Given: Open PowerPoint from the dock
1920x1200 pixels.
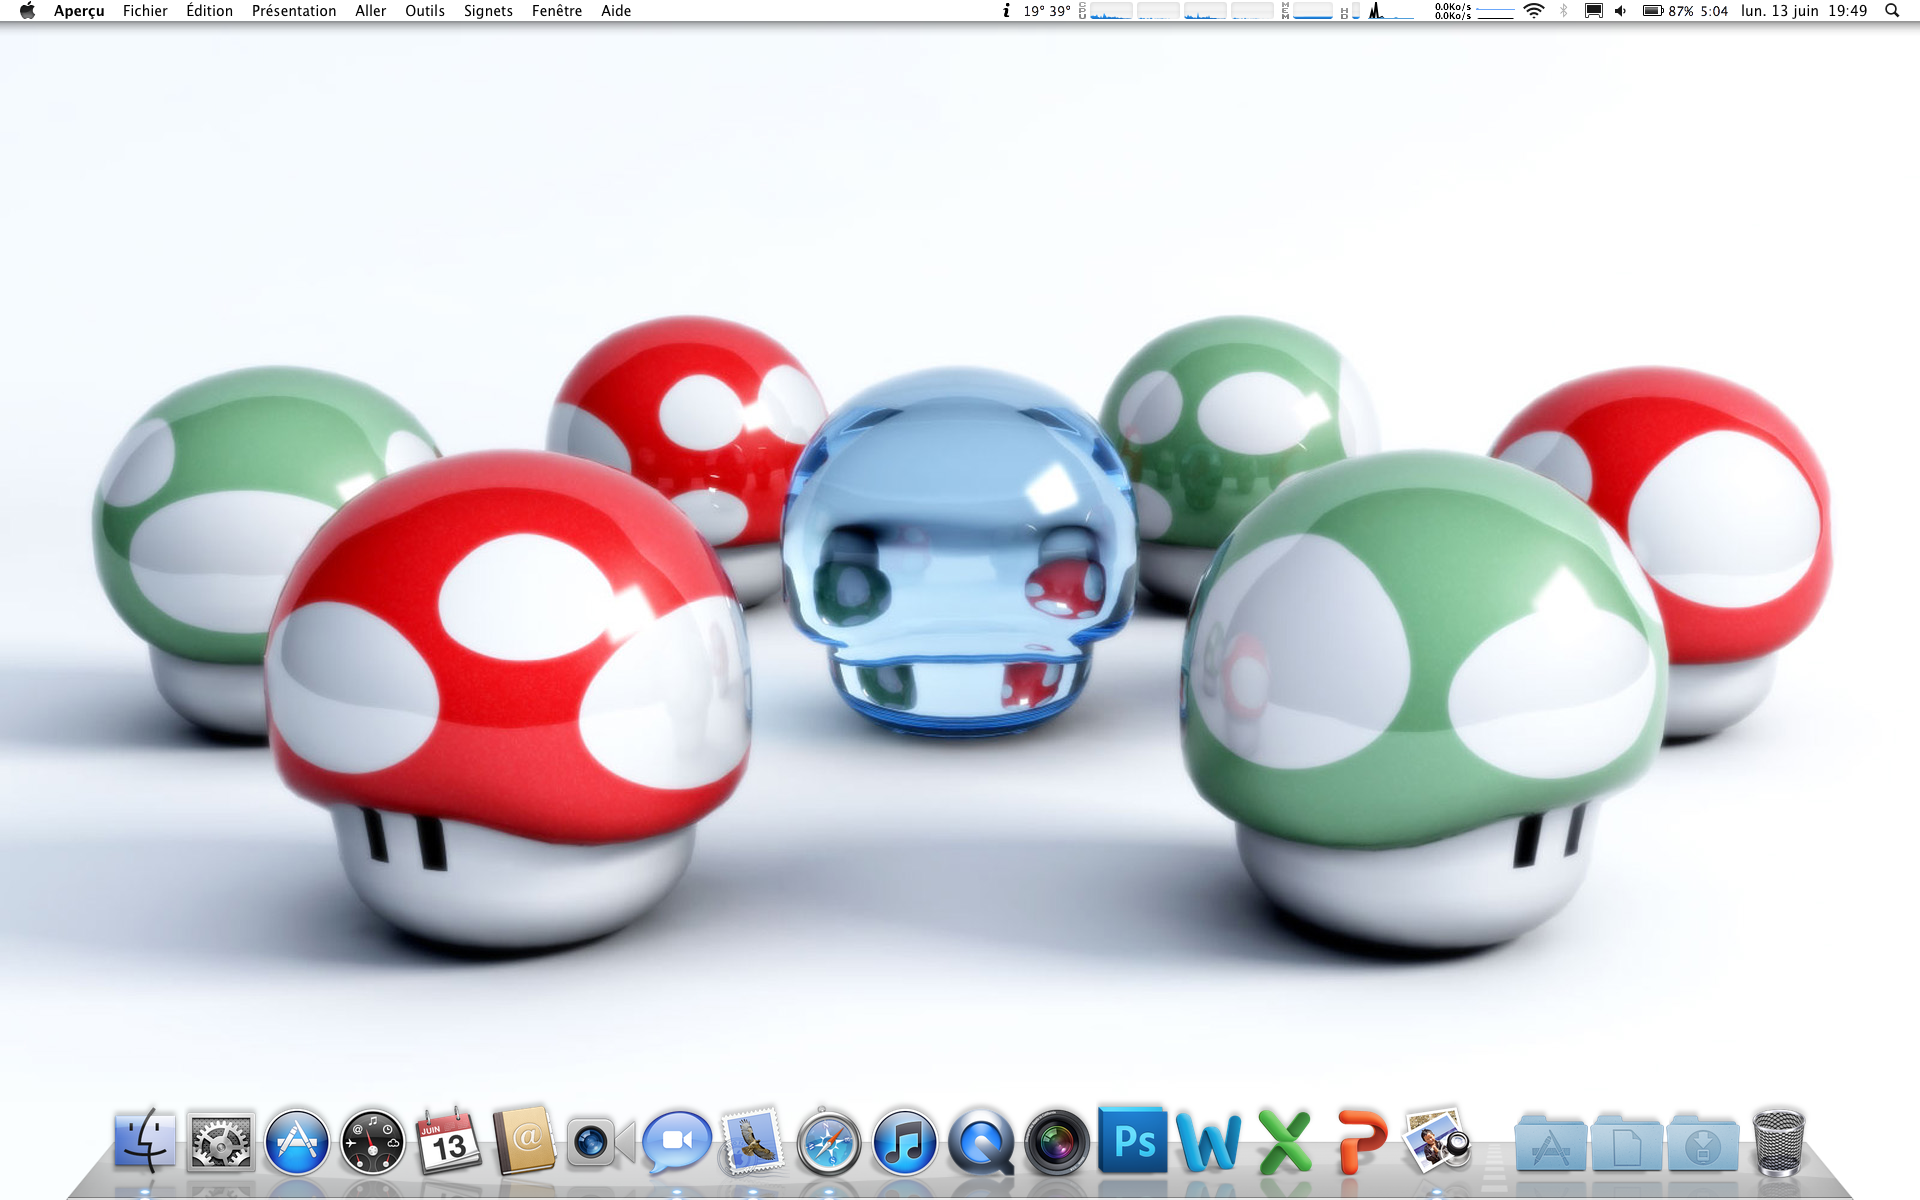Looking at the screenshot, I should [x=1361, y=1142].
